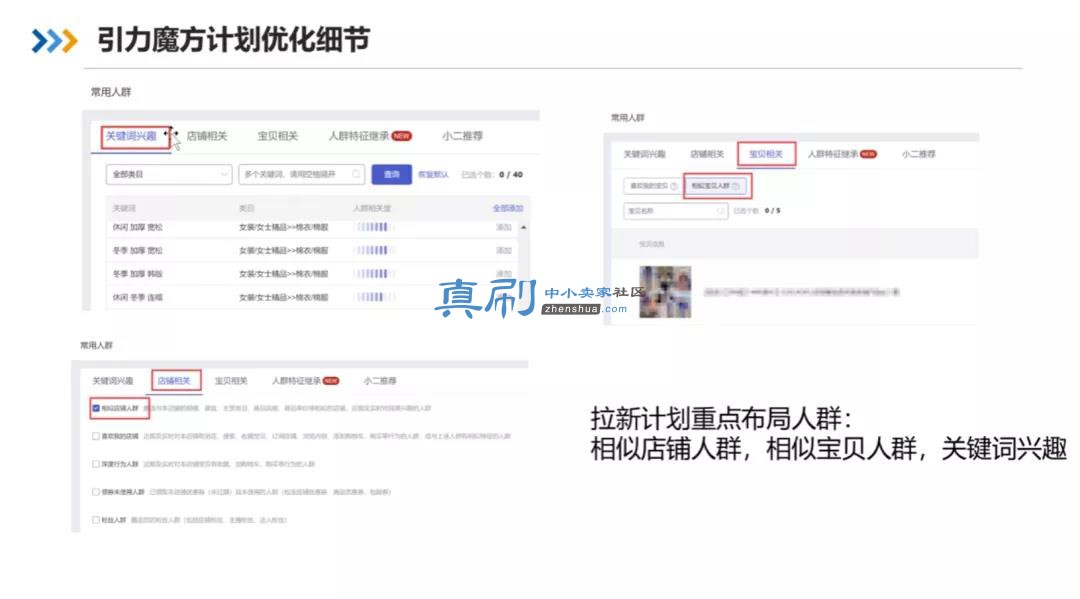Image resolution: width=1080 pixels, height=599 pixels.
Task: Click the search icon in the keyword input
Action: pyautogui.click(x=356, y=174)
